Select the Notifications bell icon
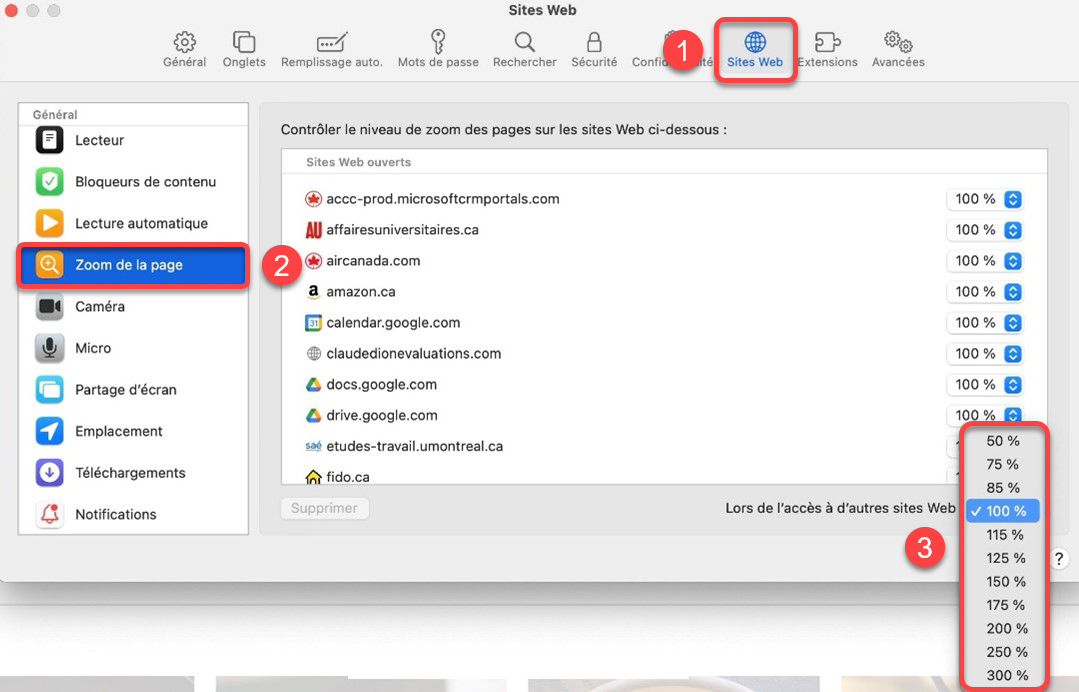Image resolution: width=1079 pixels, height=692 pixels. pyautogui.click(x=50, y=514)
